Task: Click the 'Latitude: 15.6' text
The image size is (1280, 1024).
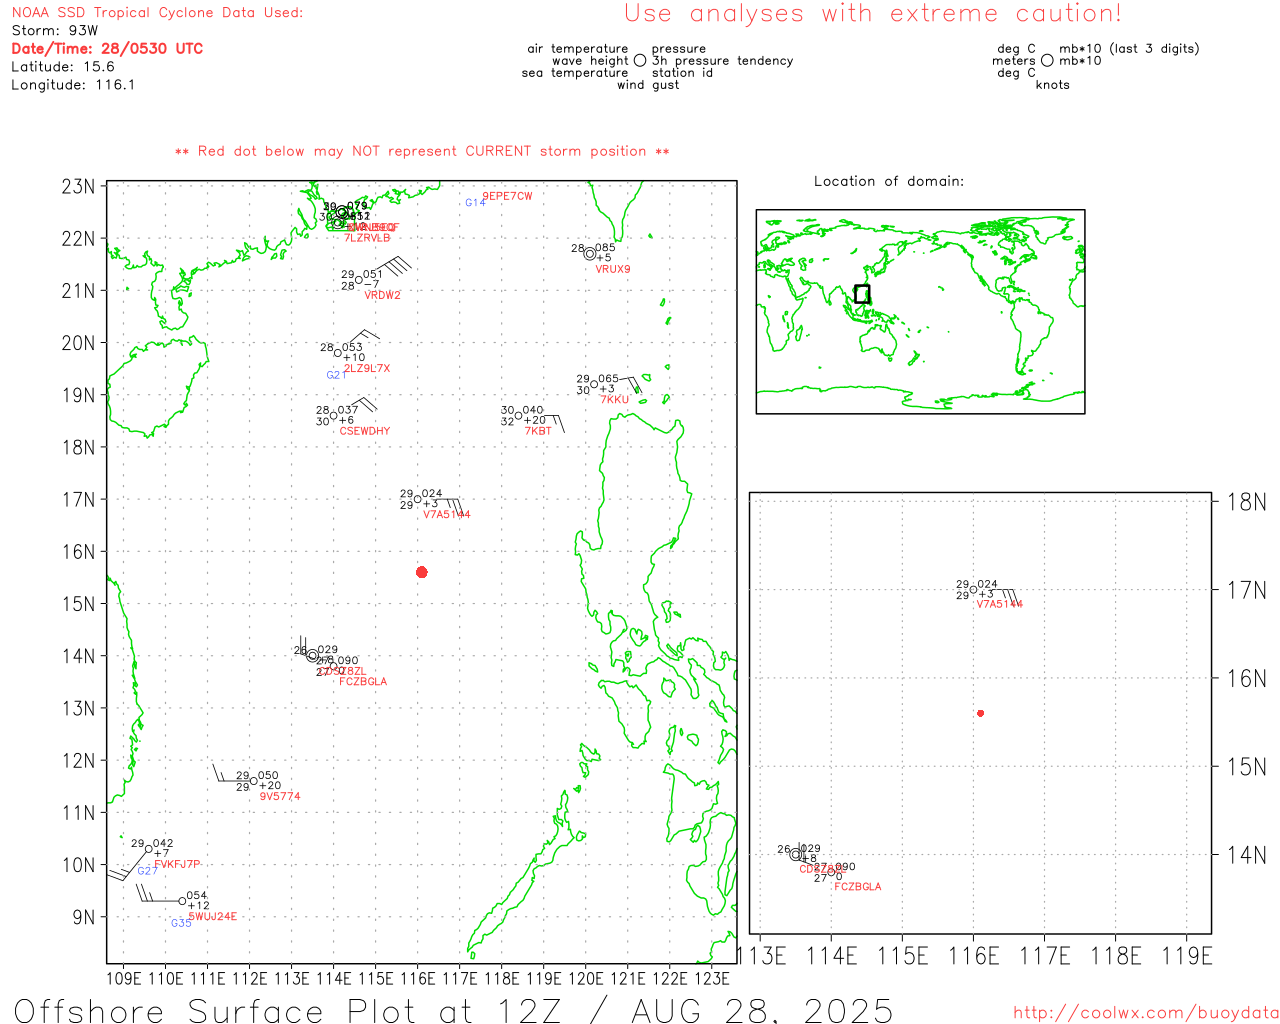Action: (63, 67)
